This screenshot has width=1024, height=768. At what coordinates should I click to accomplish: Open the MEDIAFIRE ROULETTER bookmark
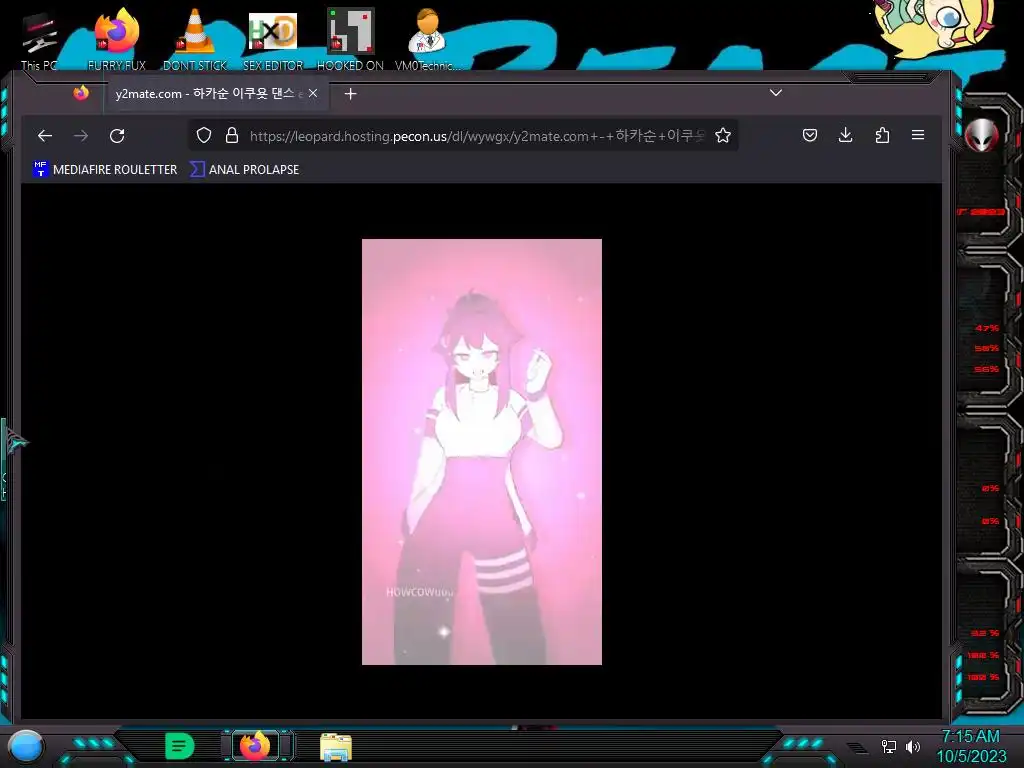click(x=105, y=169)
